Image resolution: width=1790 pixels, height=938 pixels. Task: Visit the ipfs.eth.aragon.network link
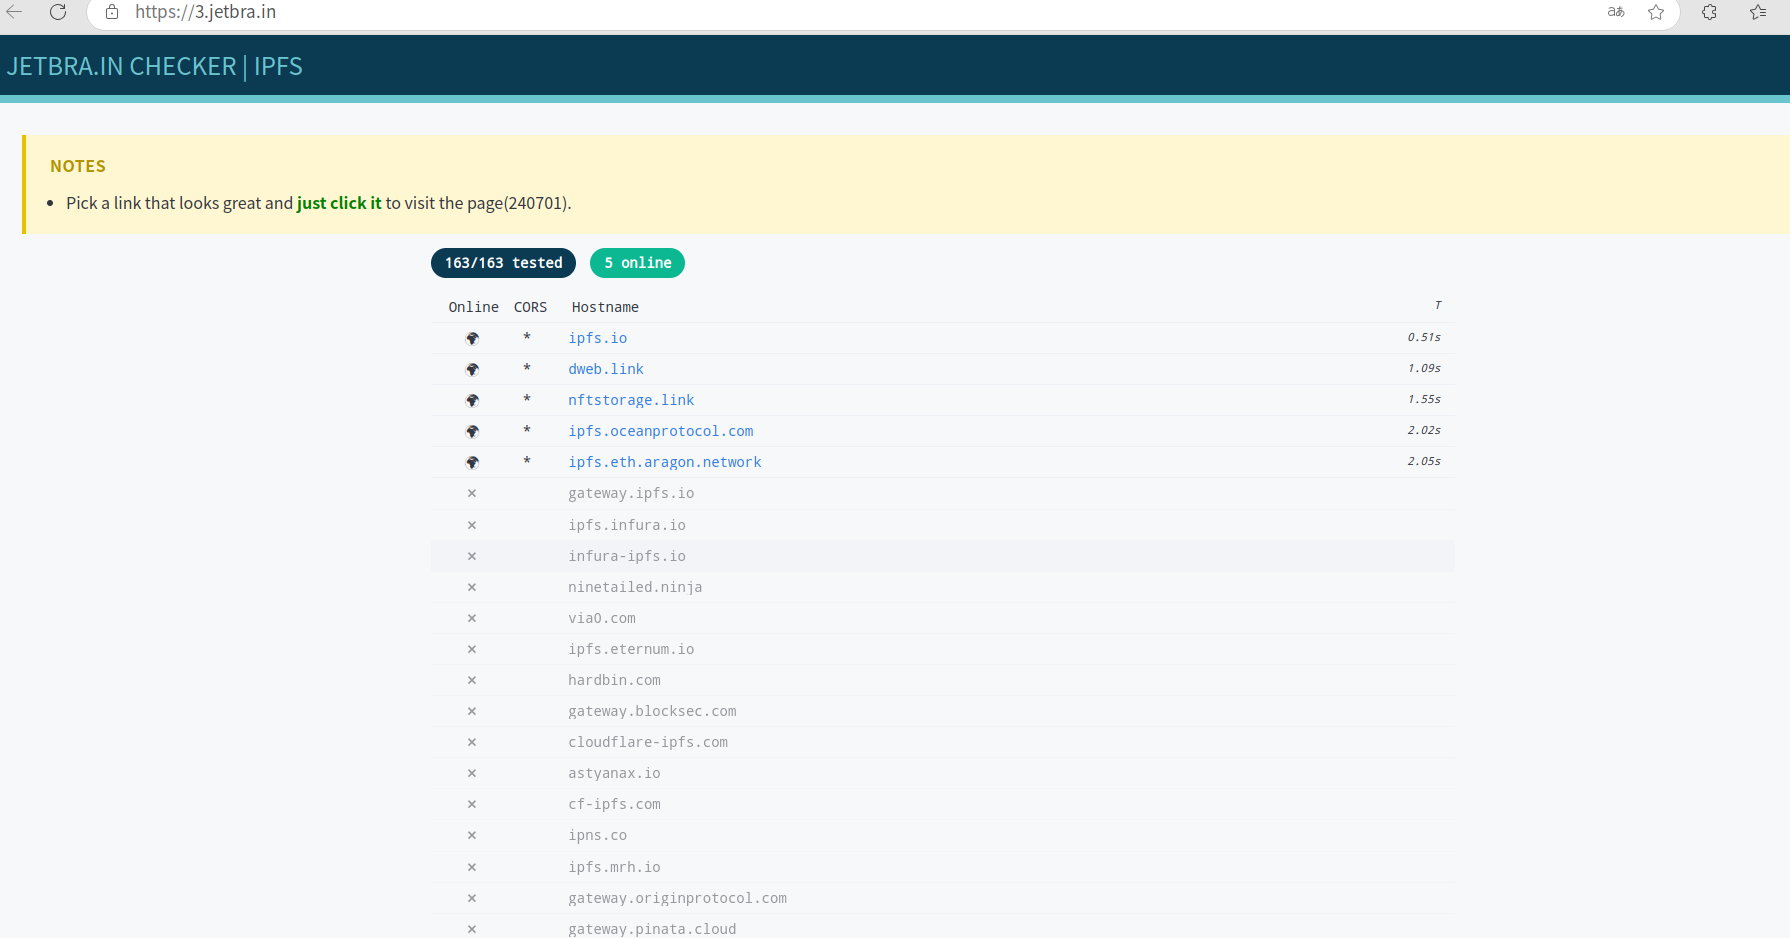pyautogui.click(x=665, y=462)
